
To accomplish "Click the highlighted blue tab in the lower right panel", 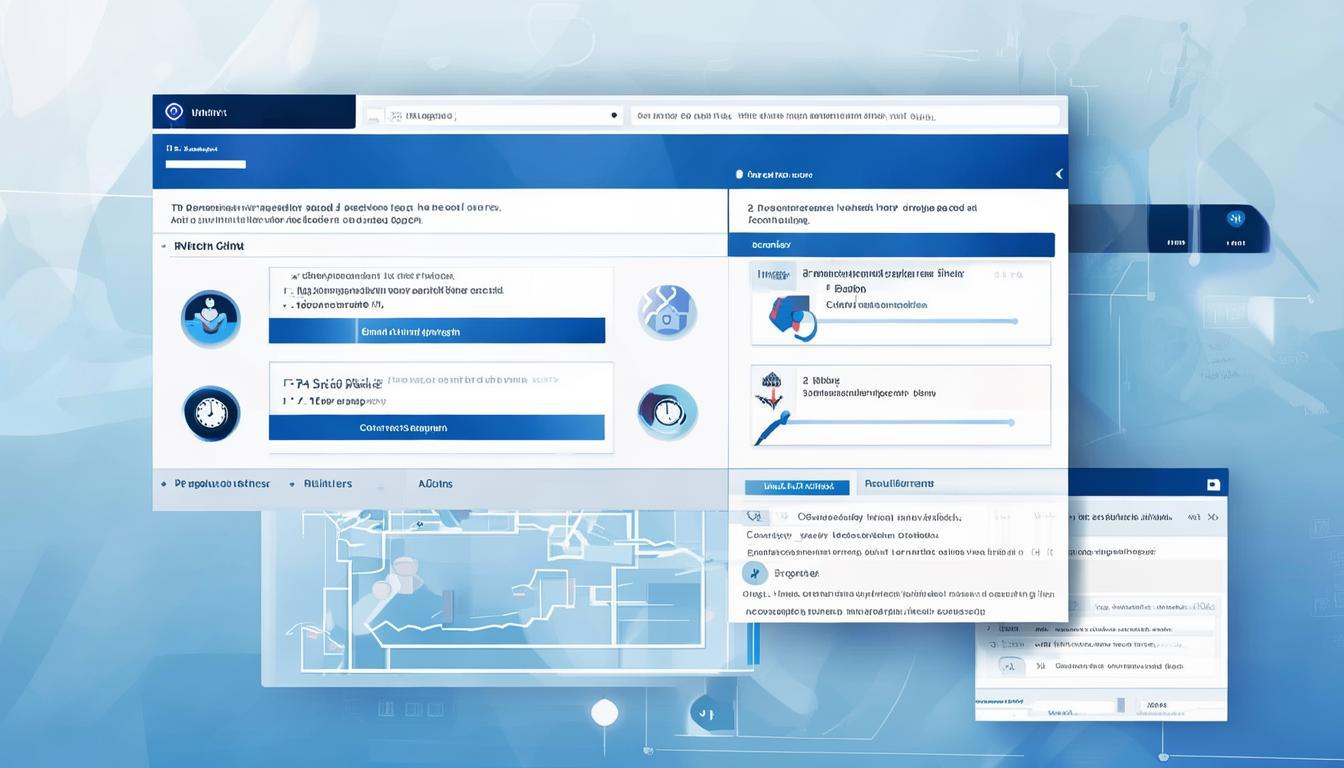I will point(797,486).
